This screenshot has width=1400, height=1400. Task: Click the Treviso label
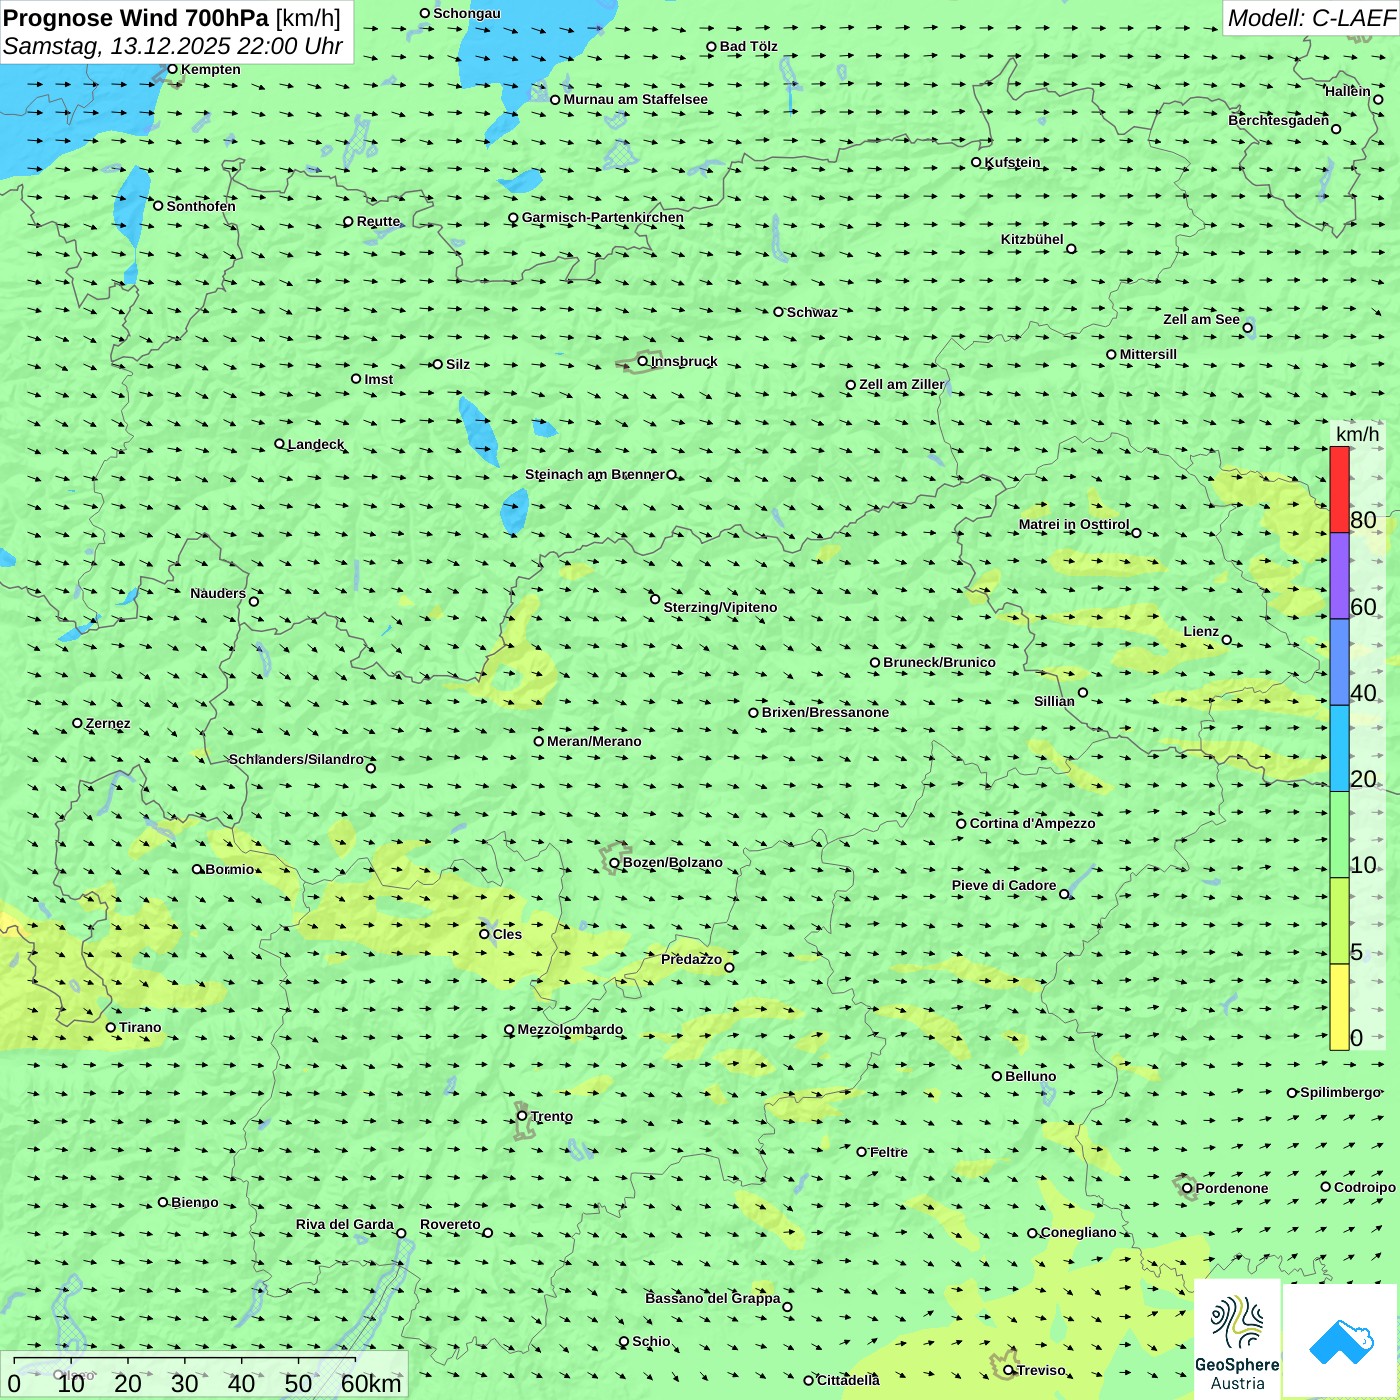click(x=1041, y=1370)
